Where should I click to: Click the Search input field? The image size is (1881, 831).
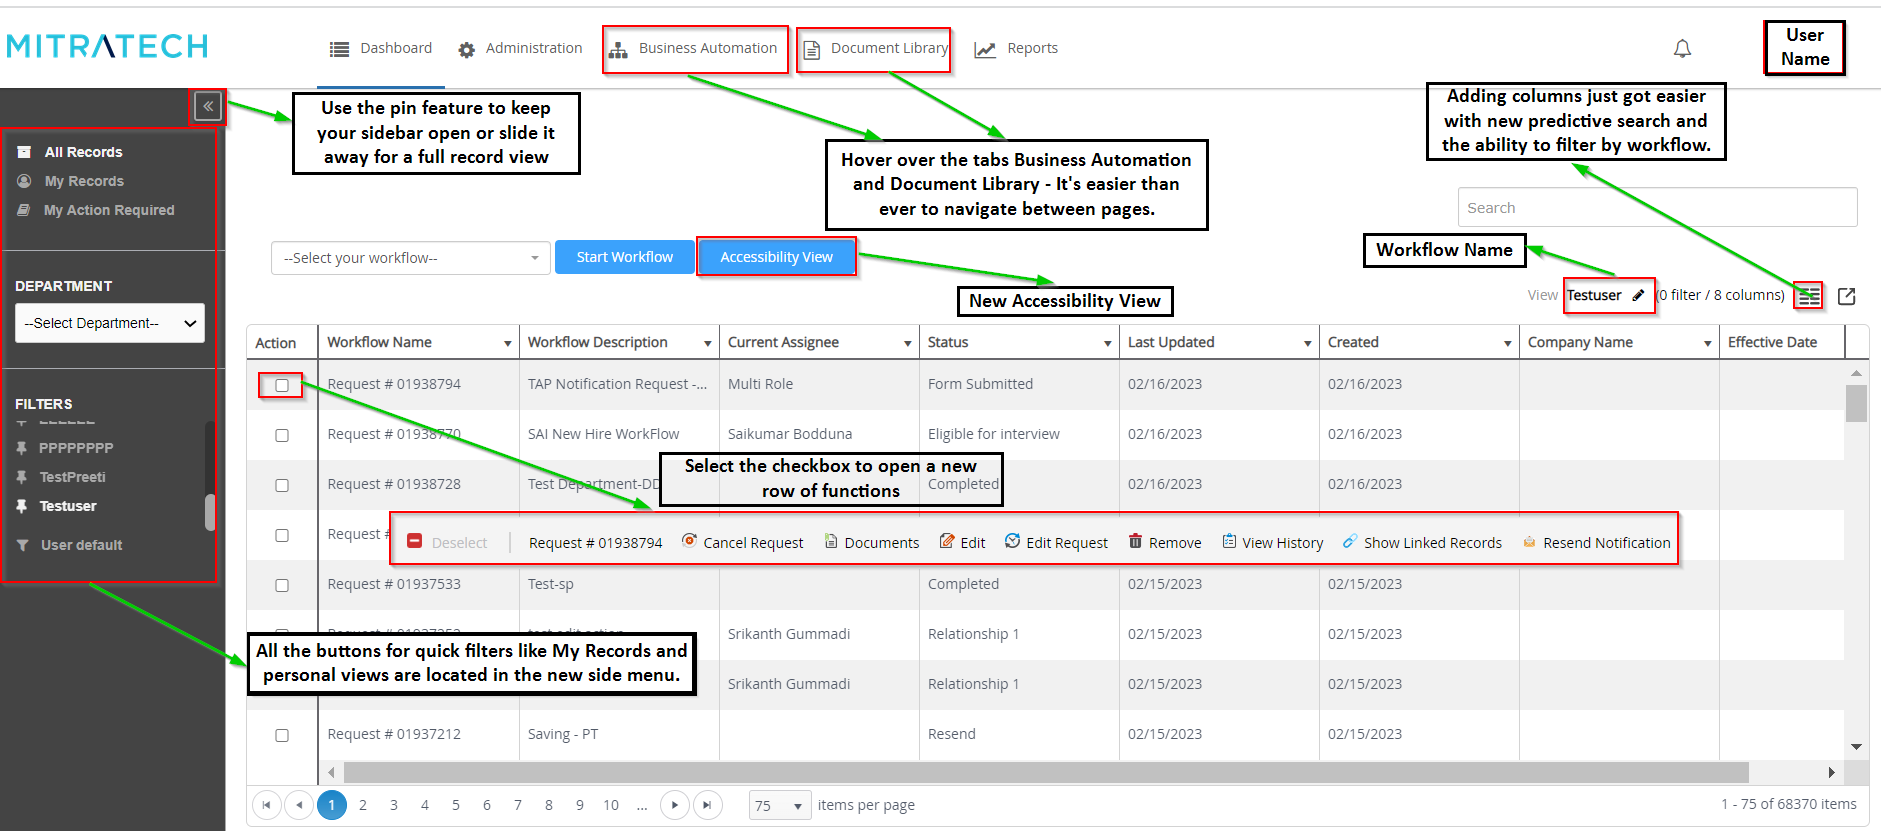coord(1657,207)
